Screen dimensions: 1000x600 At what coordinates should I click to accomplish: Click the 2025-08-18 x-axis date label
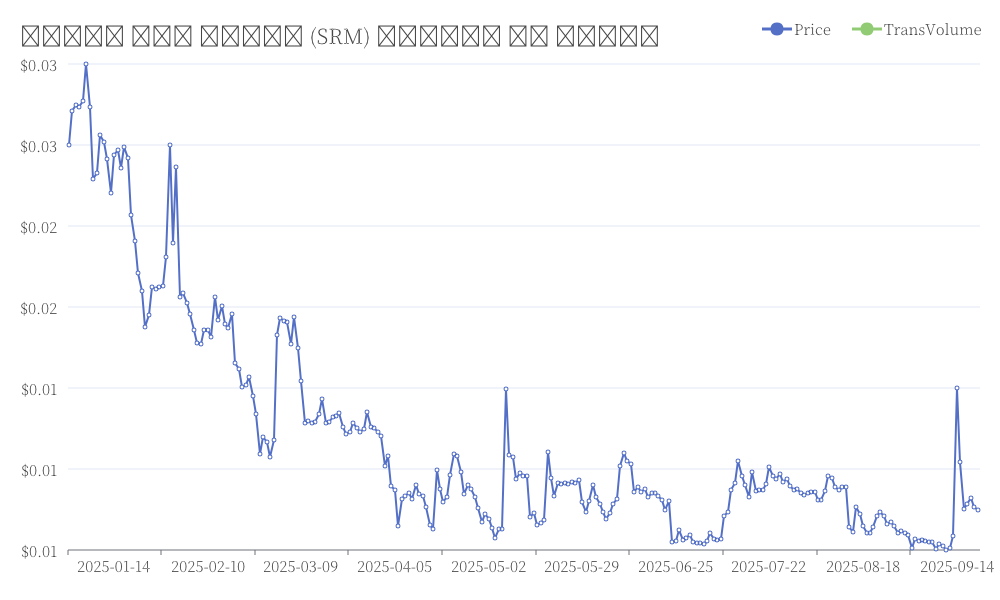click(863, 567)
